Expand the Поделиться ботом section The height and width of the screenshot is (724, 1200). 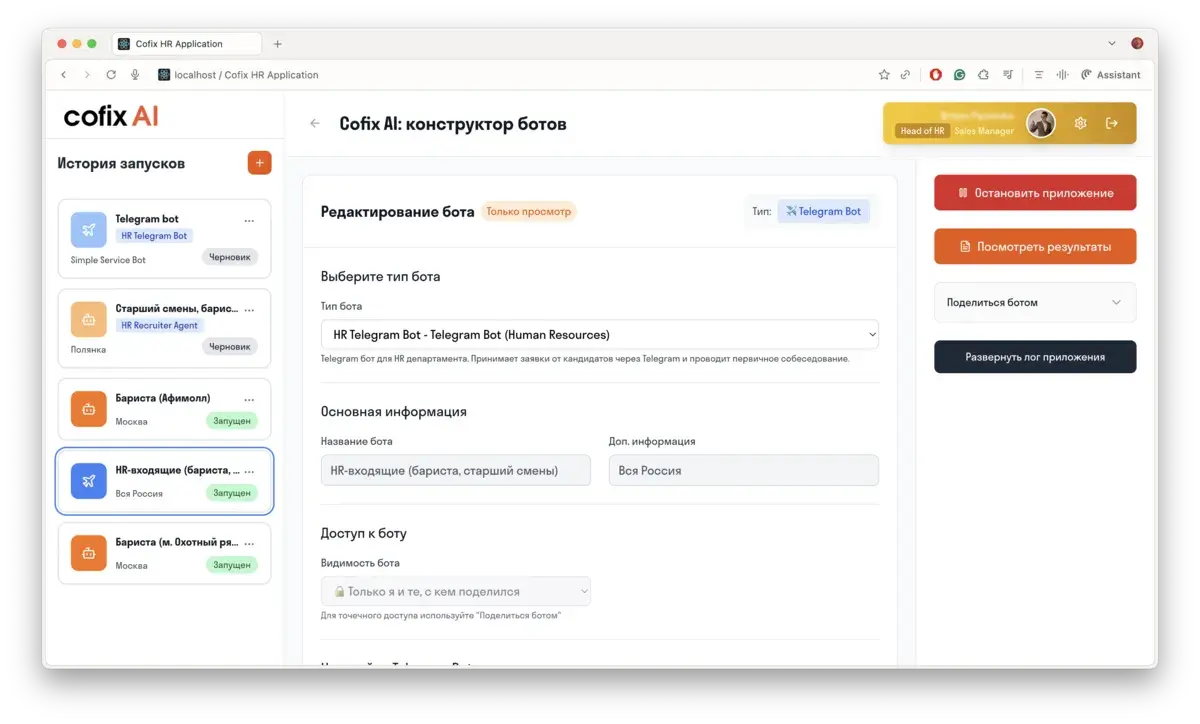coord(1035,302)
